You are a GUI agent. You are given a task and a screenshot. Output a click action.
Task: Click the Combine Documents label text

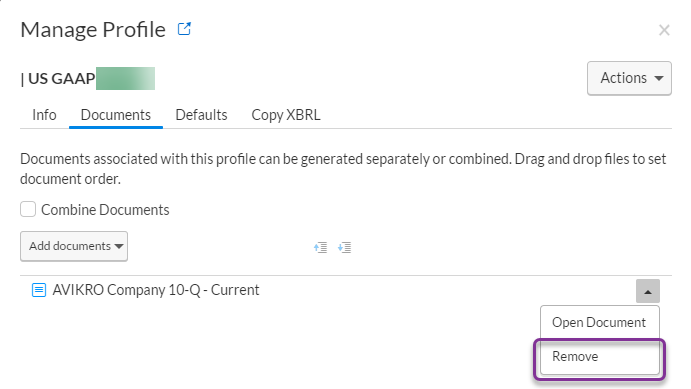click(x=105, y=210)
